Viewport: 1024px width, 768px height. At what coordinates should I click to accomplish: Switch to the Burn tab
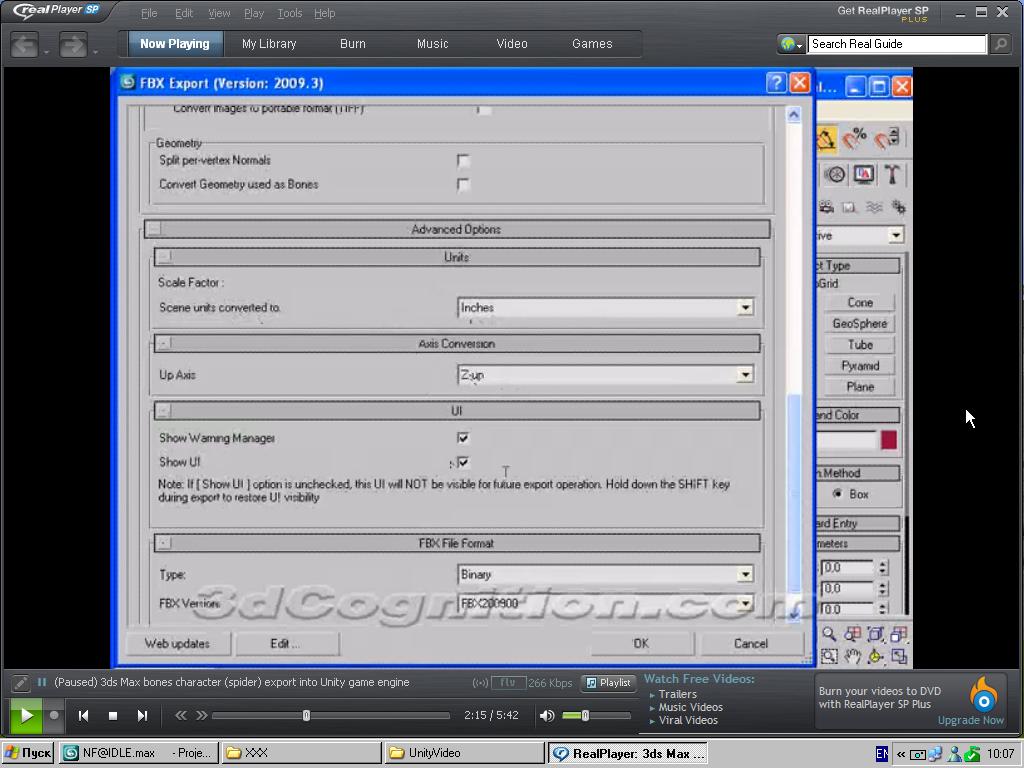click(353, 44)
